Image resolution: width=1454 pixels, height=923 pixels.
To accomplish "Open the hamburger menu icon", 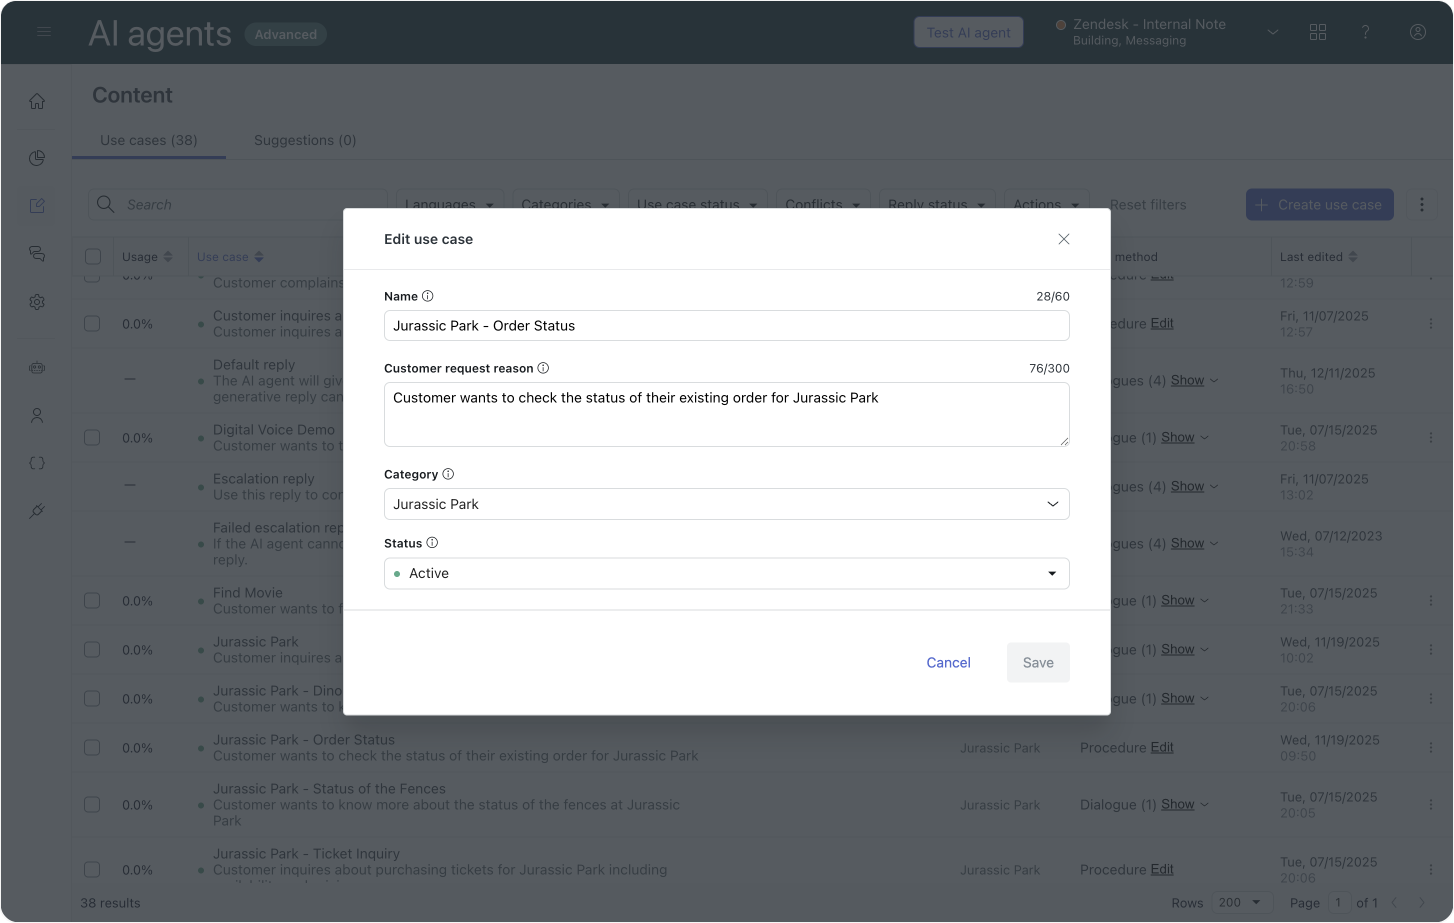I will pos(44,32).
